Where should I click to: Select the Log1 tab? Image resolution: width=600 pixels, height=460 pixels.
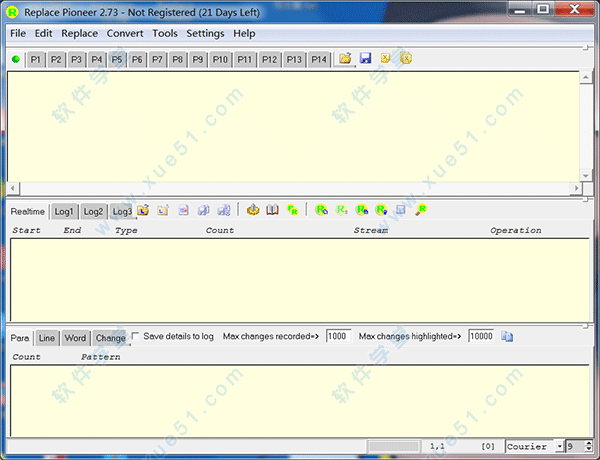pos(64,212)
